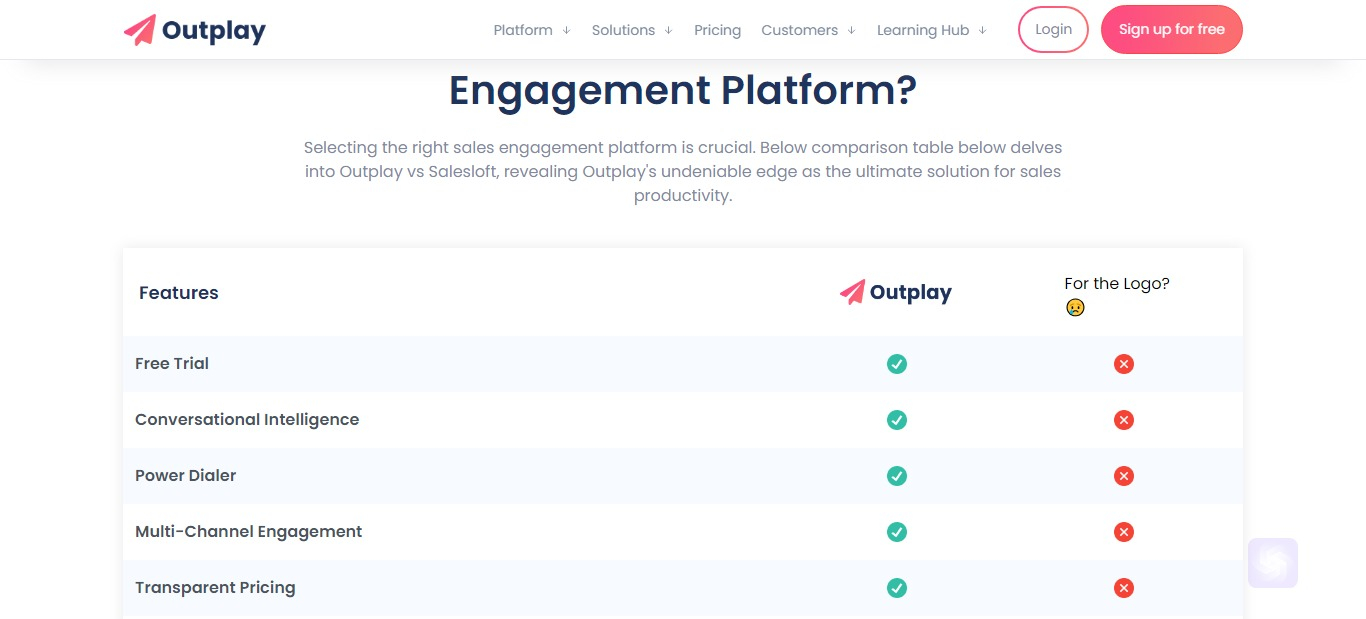Expand the Platform dropdown arrow
The image size is (1366, 619).
(x=566, y=30)
